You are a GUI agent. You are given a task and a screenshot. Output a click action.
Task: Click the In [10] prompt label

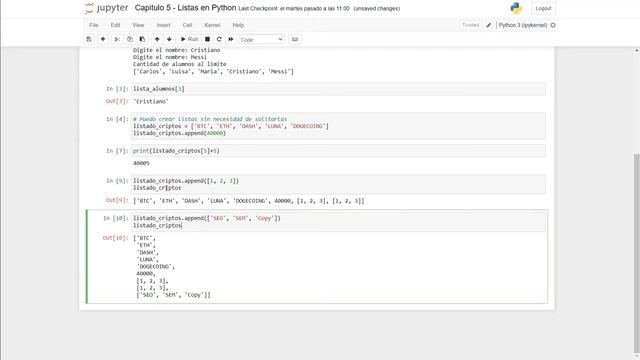115,218
